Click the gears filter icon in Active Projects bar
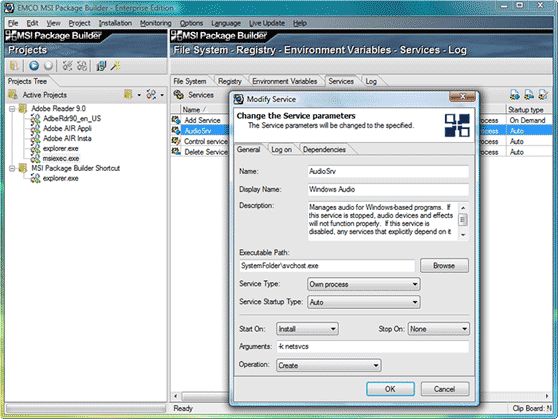The height and width of the screenshot is (419, 558). pos(151,95)
